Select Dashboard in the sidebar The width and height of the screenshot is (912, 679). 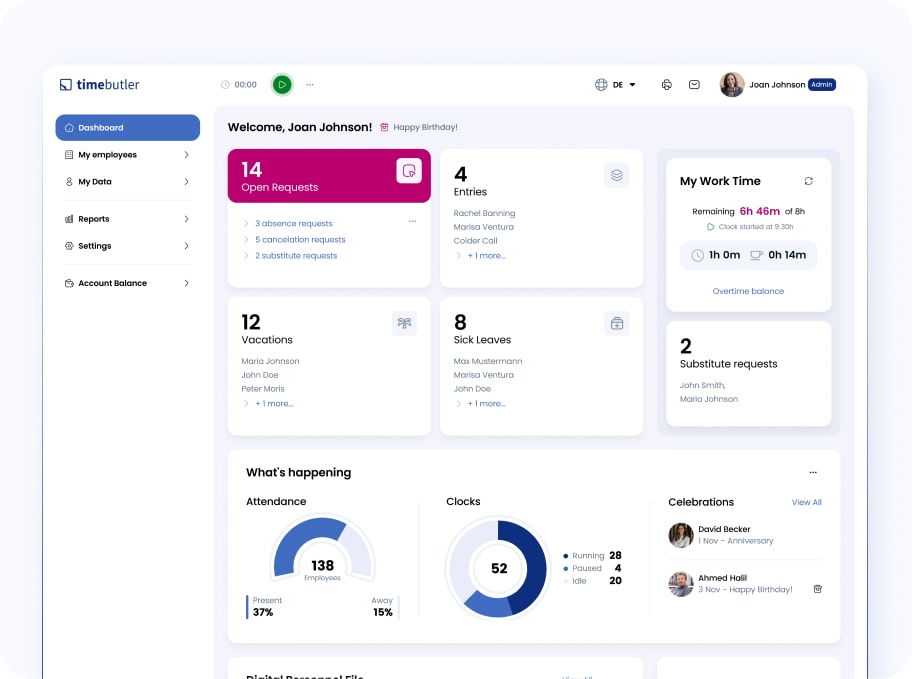(x=127, y=128)
